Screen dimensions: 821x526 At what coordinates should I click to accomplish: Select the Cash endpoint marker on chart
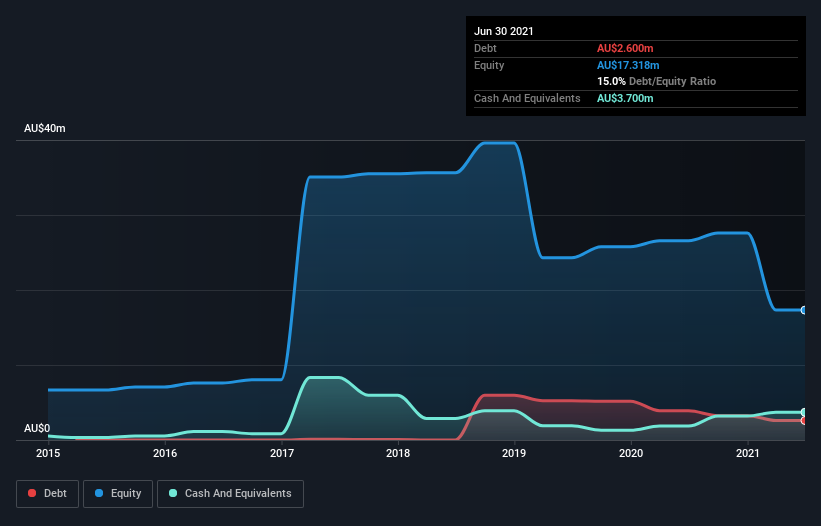[804, 412]
